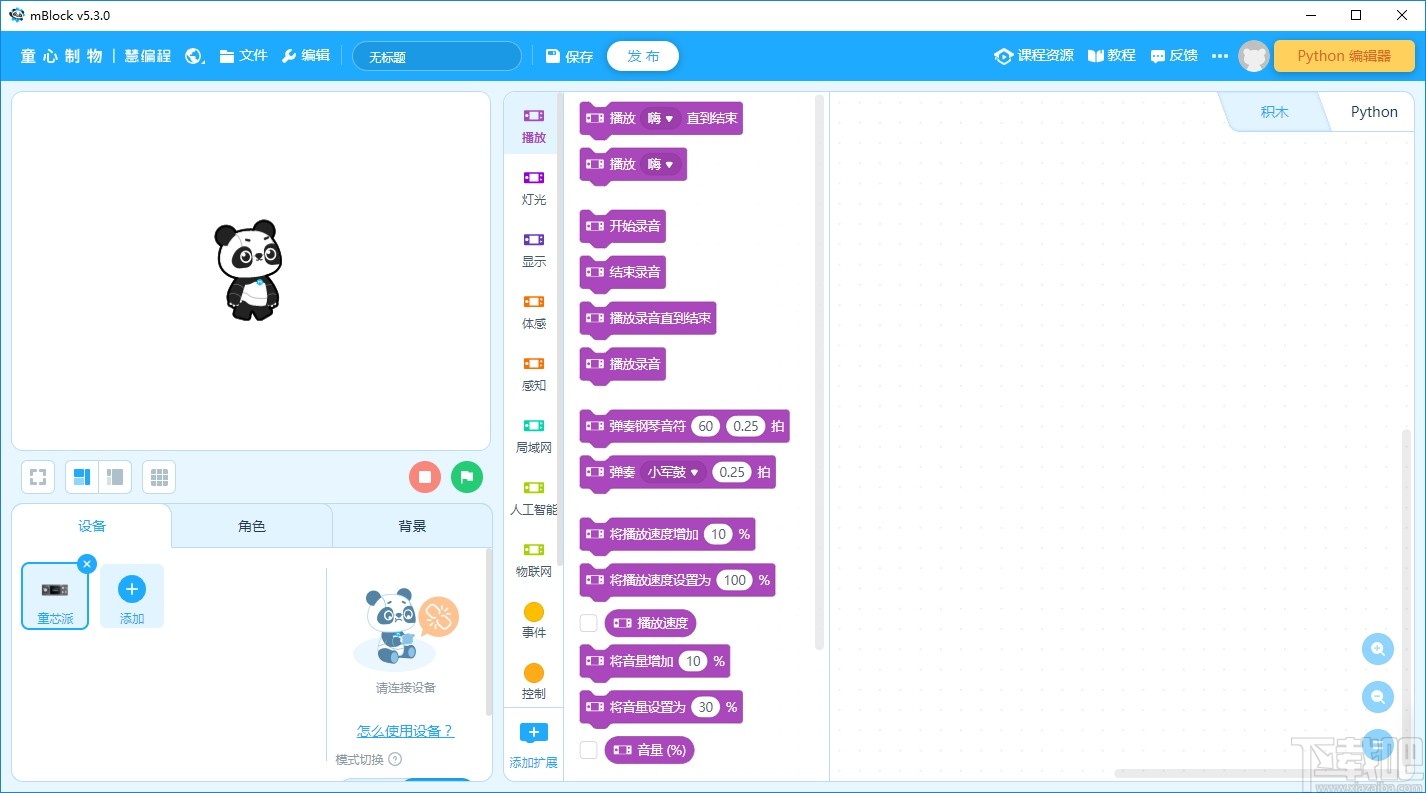Screen dimensions: 1426x793
Task: Select the 局域网 block category
Action: click(534, 436)
